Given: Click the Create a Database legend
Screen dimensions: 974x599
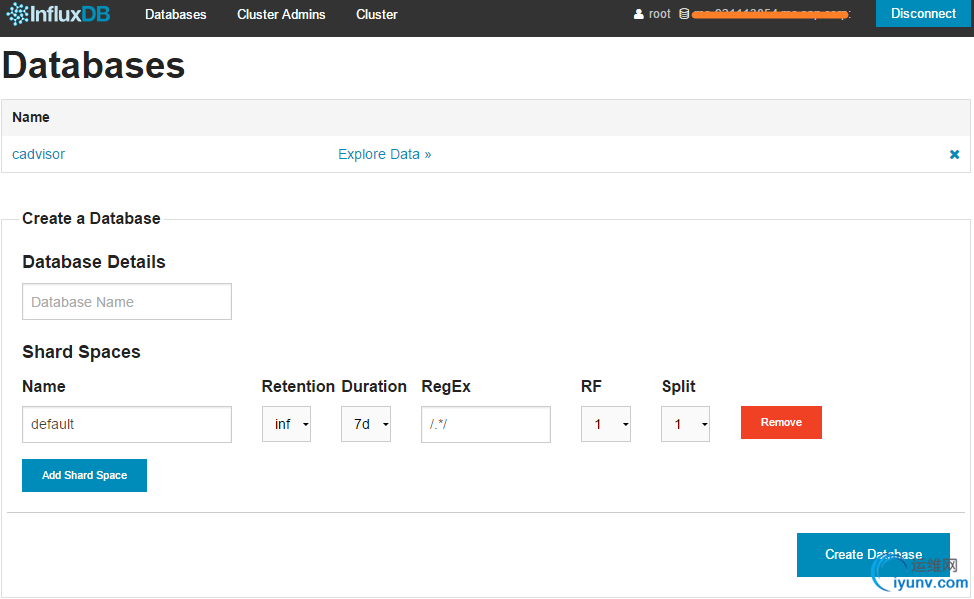Looking at the screenshot, I should click(x=91, y=219).
